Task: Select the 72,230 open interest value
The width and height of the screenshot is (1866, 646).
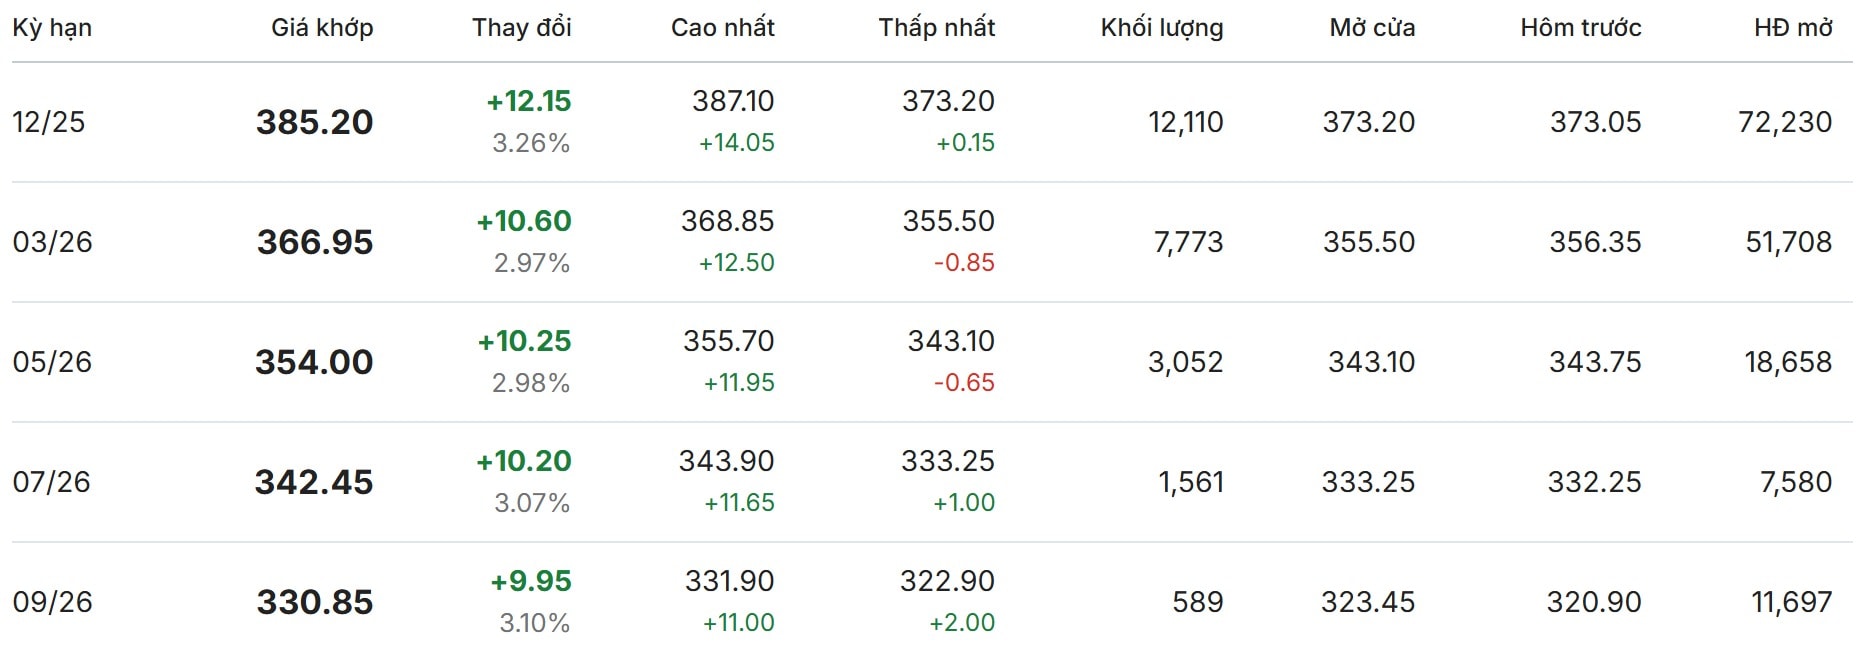Action: (1784, 122)
